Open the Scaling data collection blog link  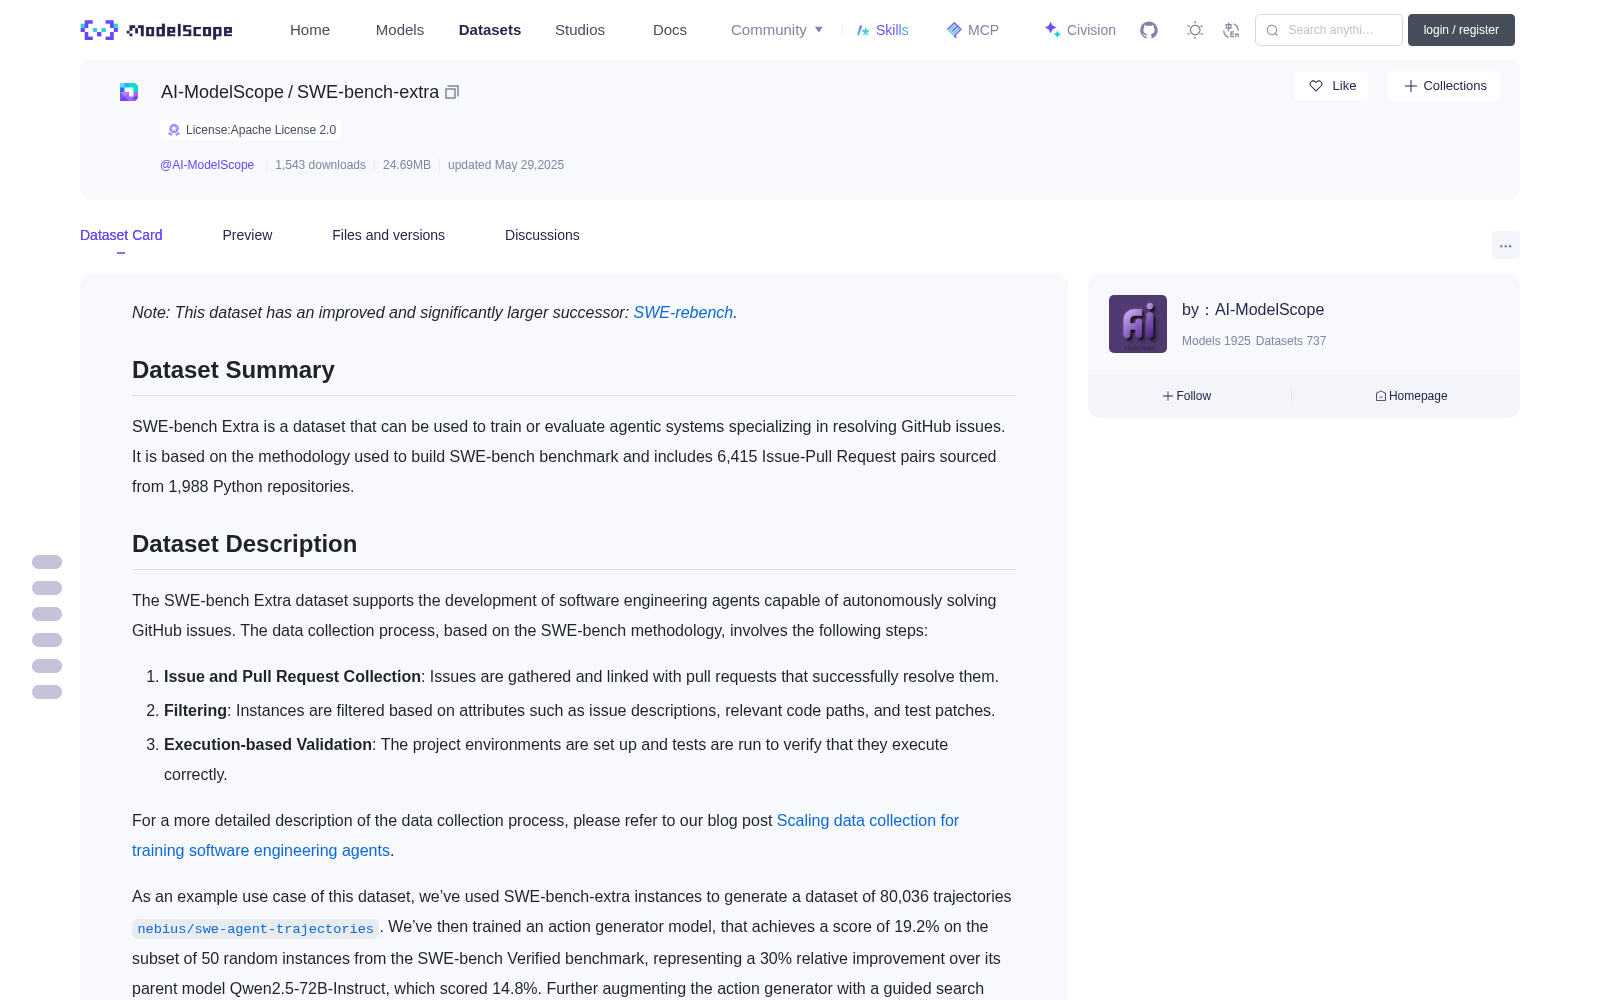[x=545, y=835]
